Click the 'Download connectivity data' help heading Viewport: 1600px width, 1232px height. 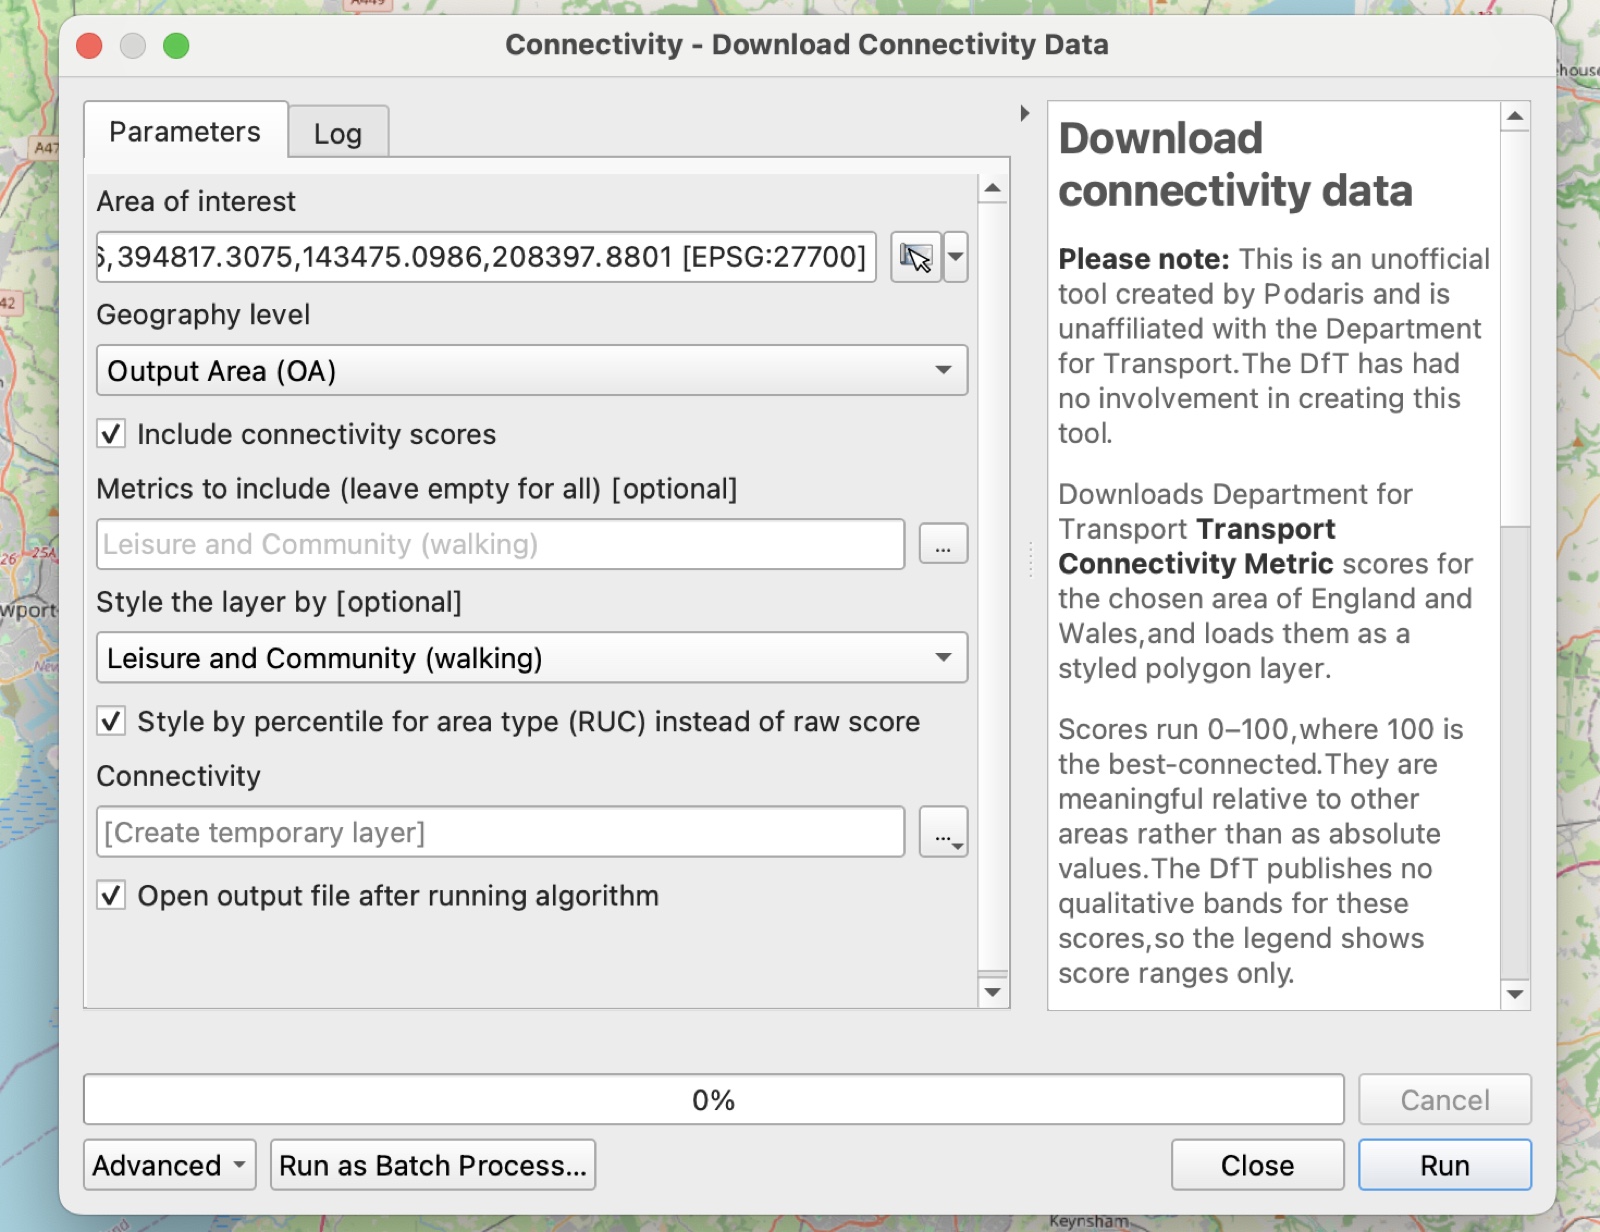[1235, 164]
